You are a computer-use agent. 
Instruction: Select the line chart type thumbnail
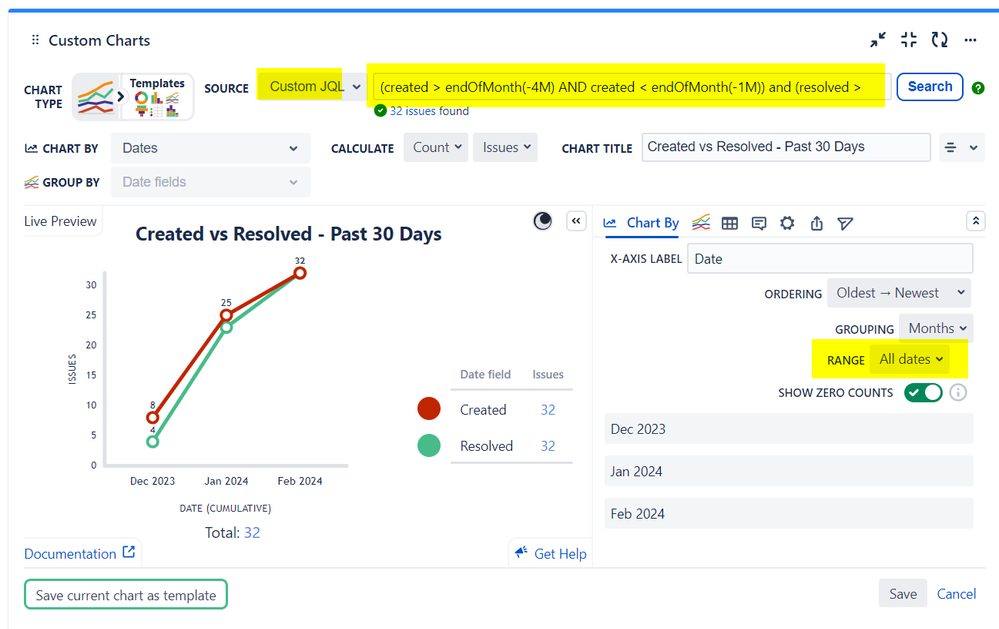pyautogui.click(x=96, y=97)
